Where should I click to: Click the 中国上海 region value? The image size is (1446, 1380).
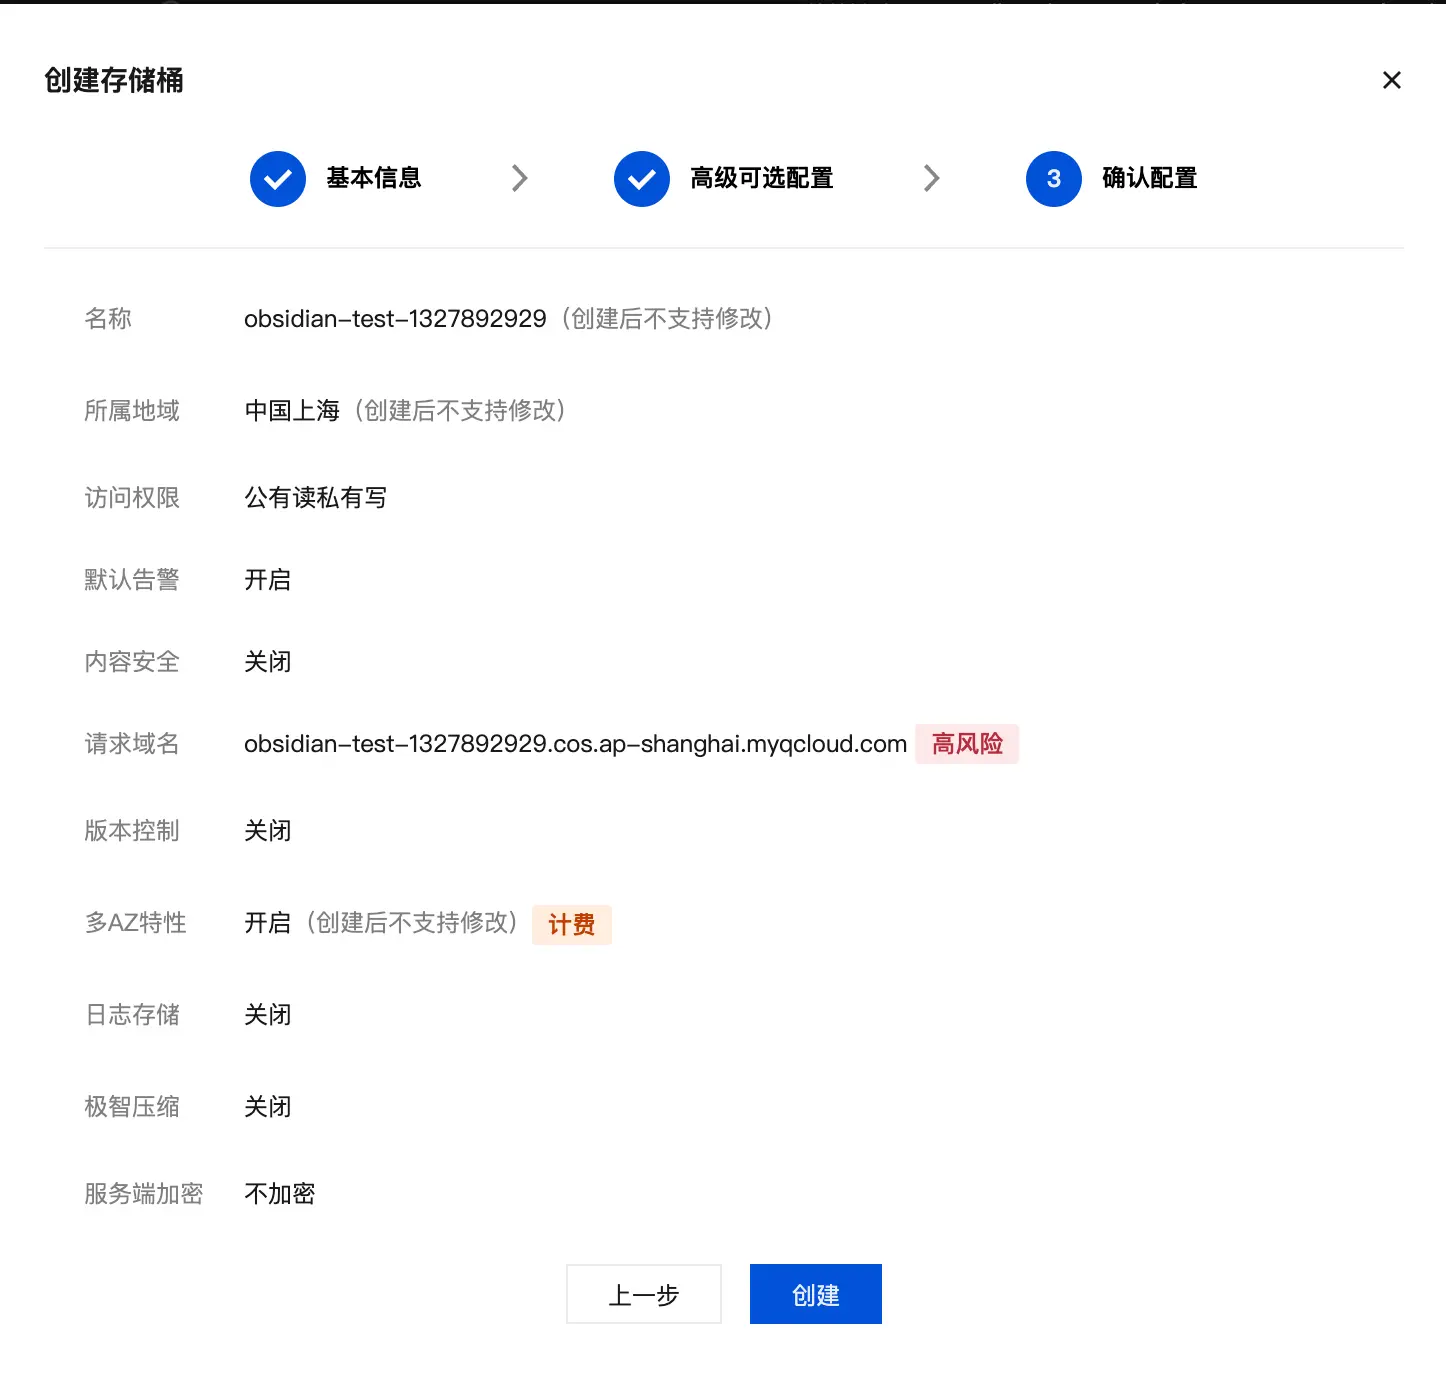point(292,411)
